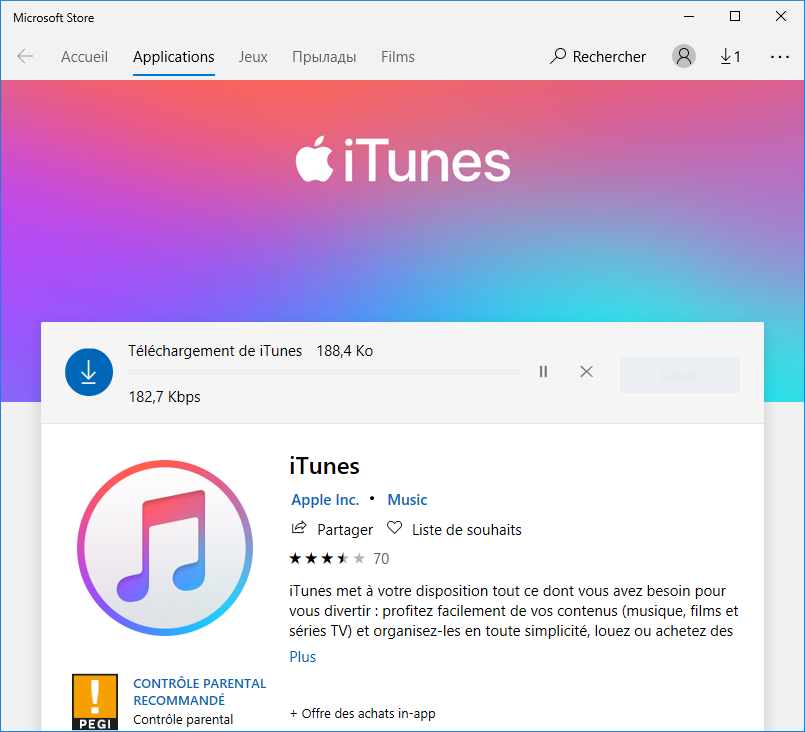The image size is (805, 732).
Task: Open the Contrôle parental recommandé link
Action: click(x=200, y=692)
